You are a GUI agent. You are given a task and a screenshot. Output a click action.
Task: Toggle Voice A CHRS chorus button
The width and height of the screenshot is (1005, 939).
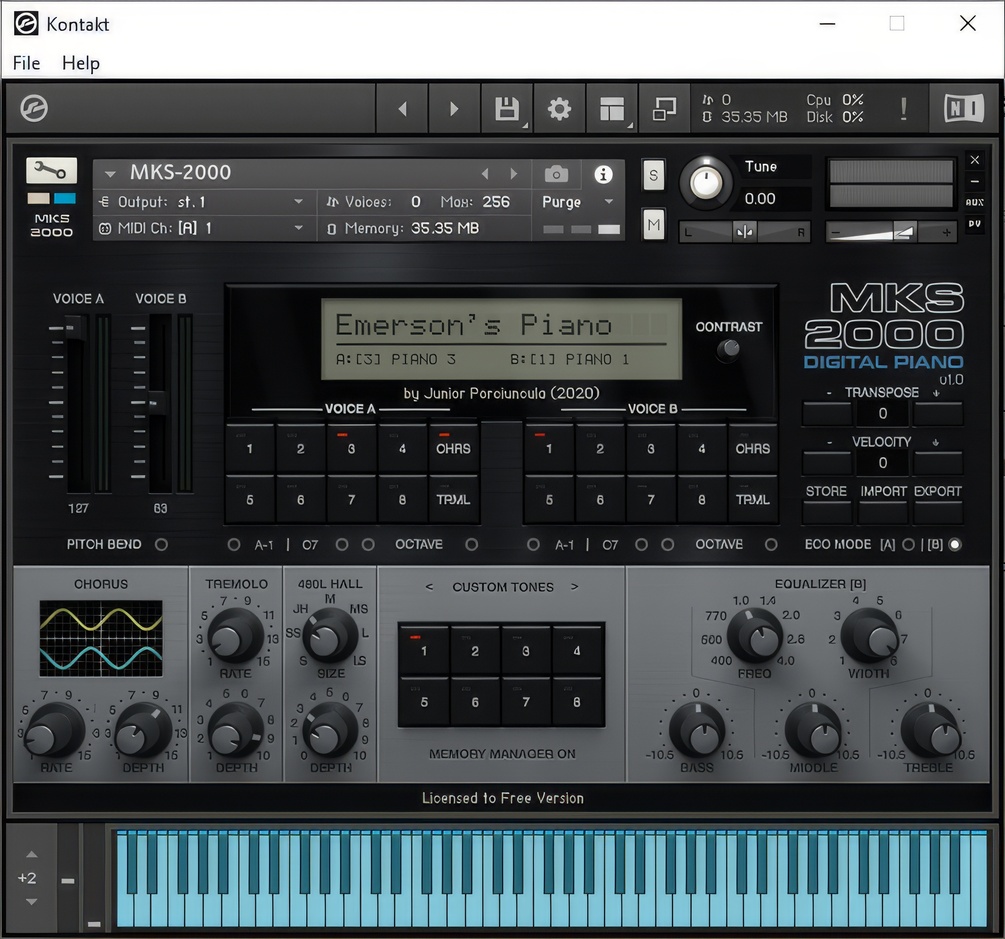click(x=453, y=448)
